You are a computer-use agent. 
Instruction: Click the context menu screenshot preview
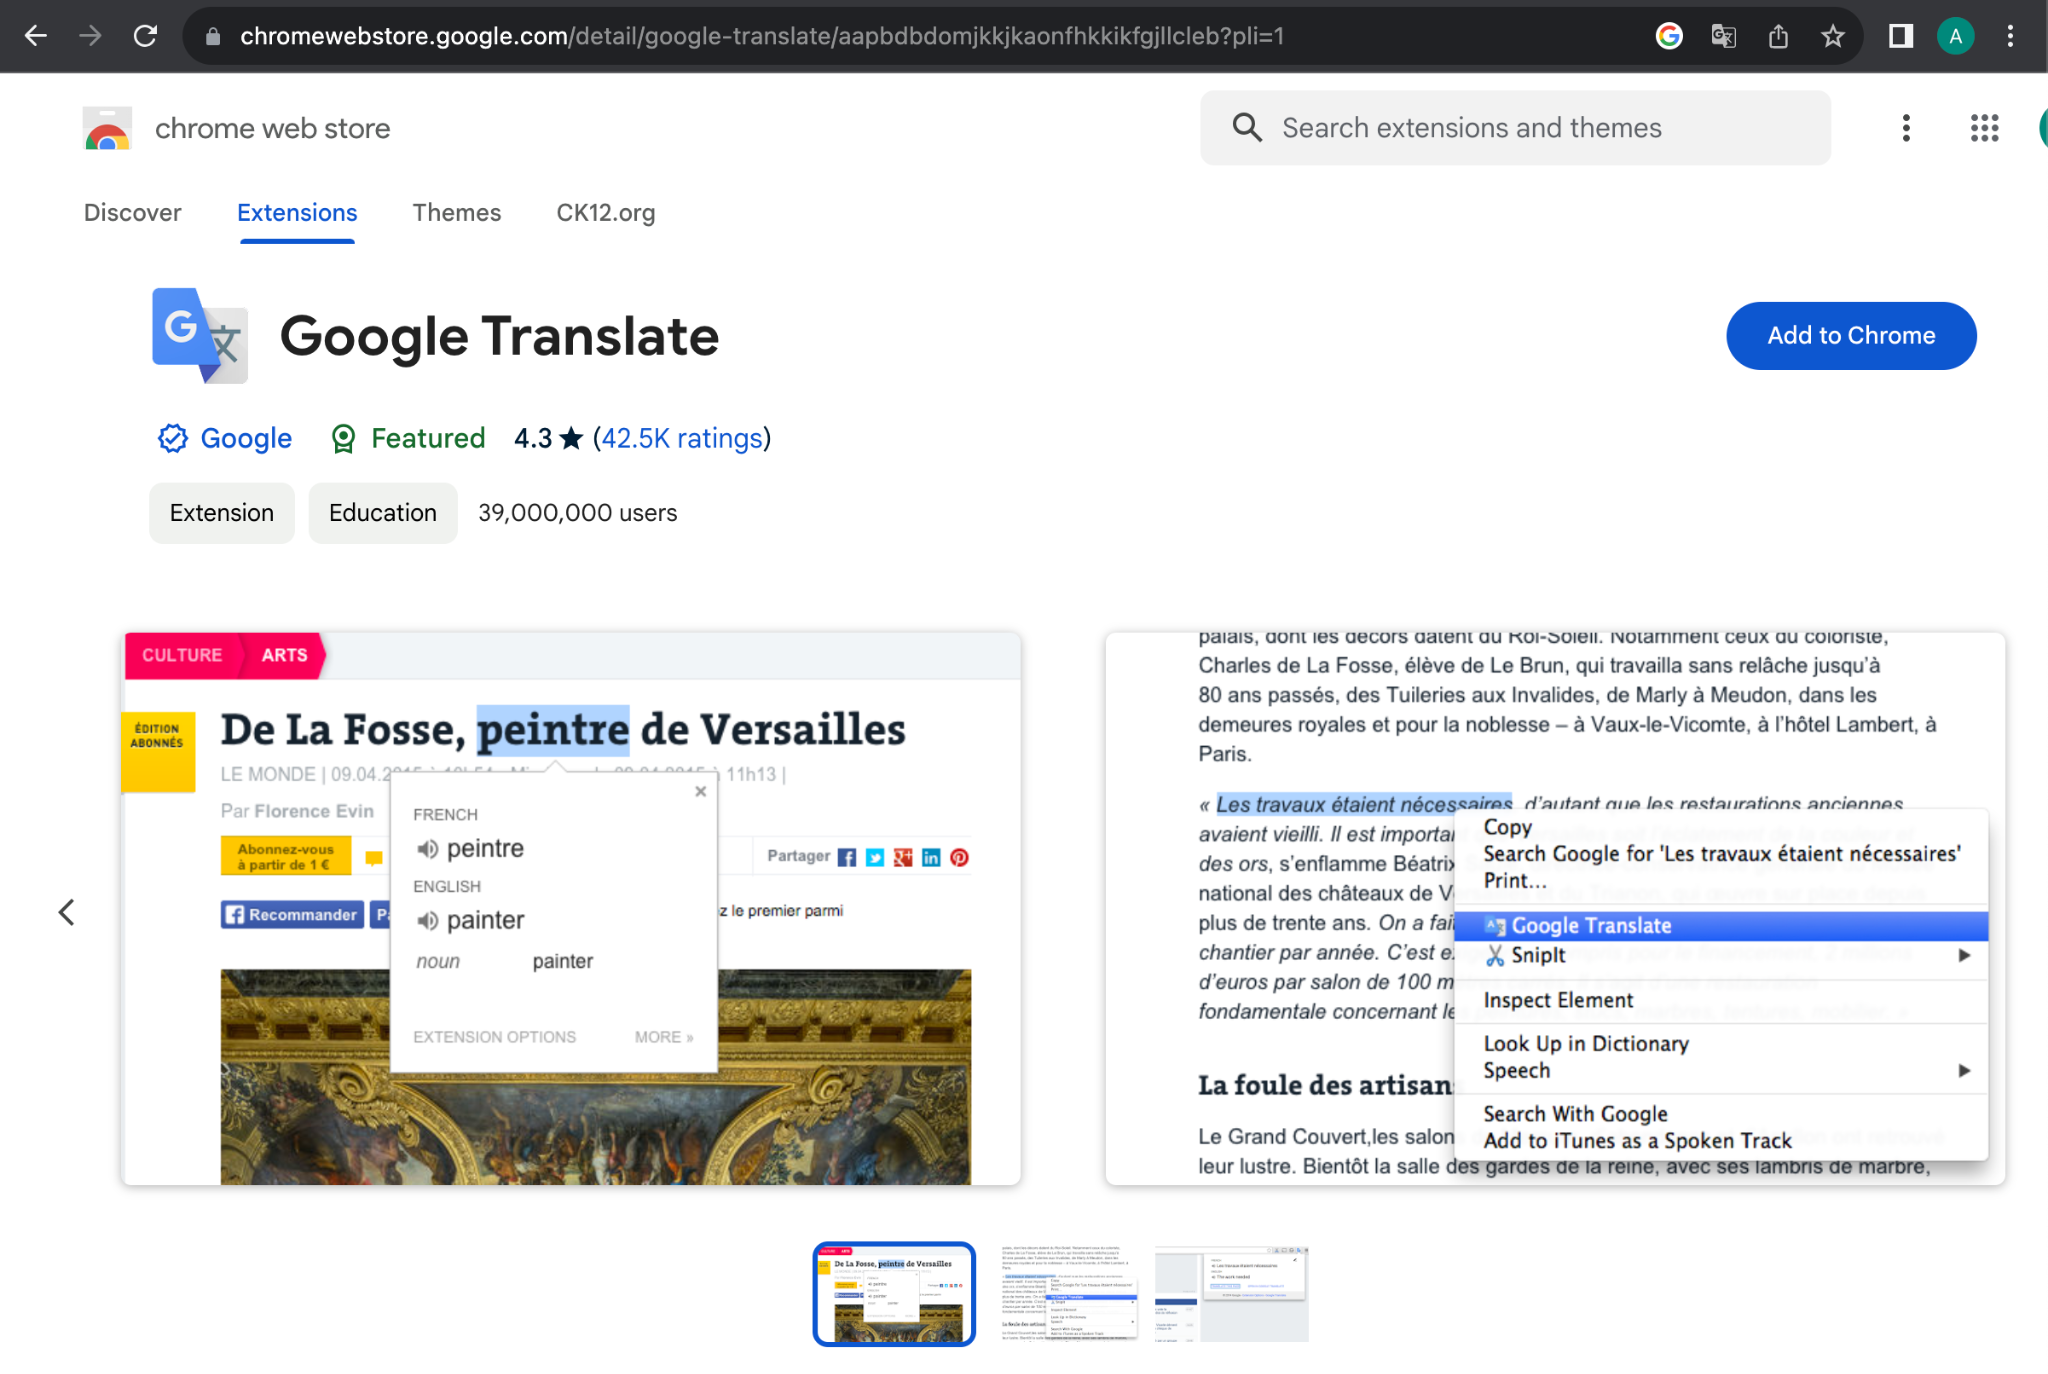coord(1555,909)
